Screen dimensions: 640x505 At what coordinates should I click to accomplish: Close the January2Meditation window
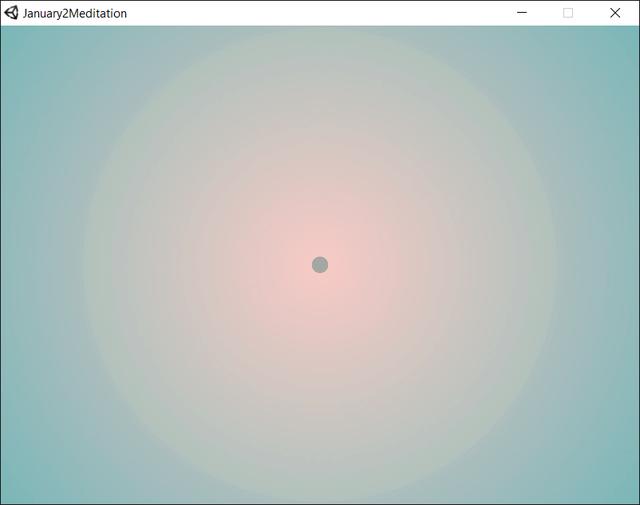pos(615,13)
